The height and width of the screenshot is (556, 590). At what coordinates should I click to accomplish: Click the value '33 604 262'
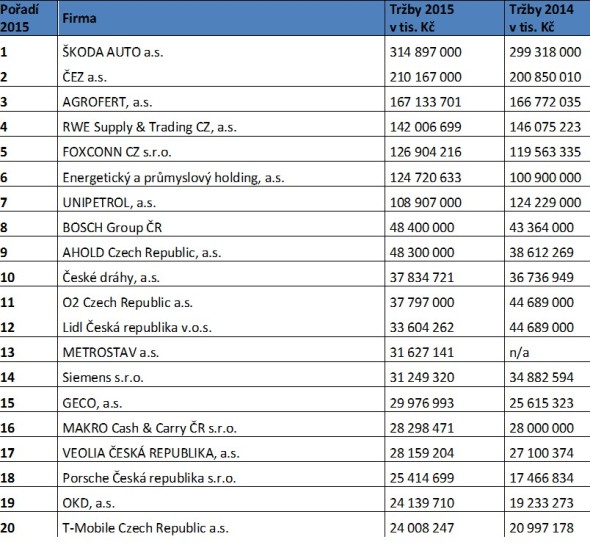click(x=422, y=327)
